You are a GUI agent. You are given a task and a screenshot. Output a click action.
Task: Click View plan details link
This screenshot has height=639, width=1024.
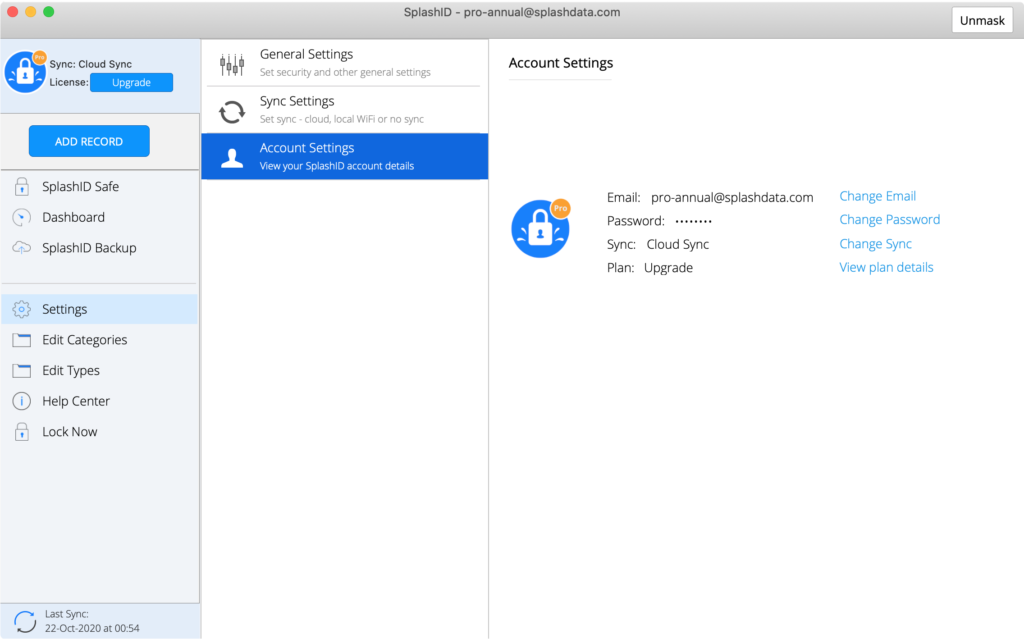[886, 268]
